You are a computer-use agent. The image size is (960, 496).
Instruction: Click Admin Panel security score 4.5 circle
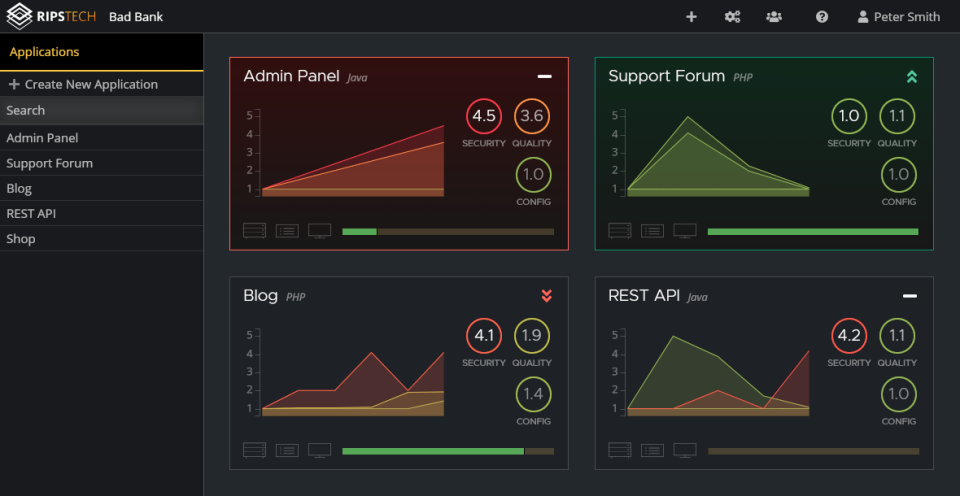click(484, 116)
